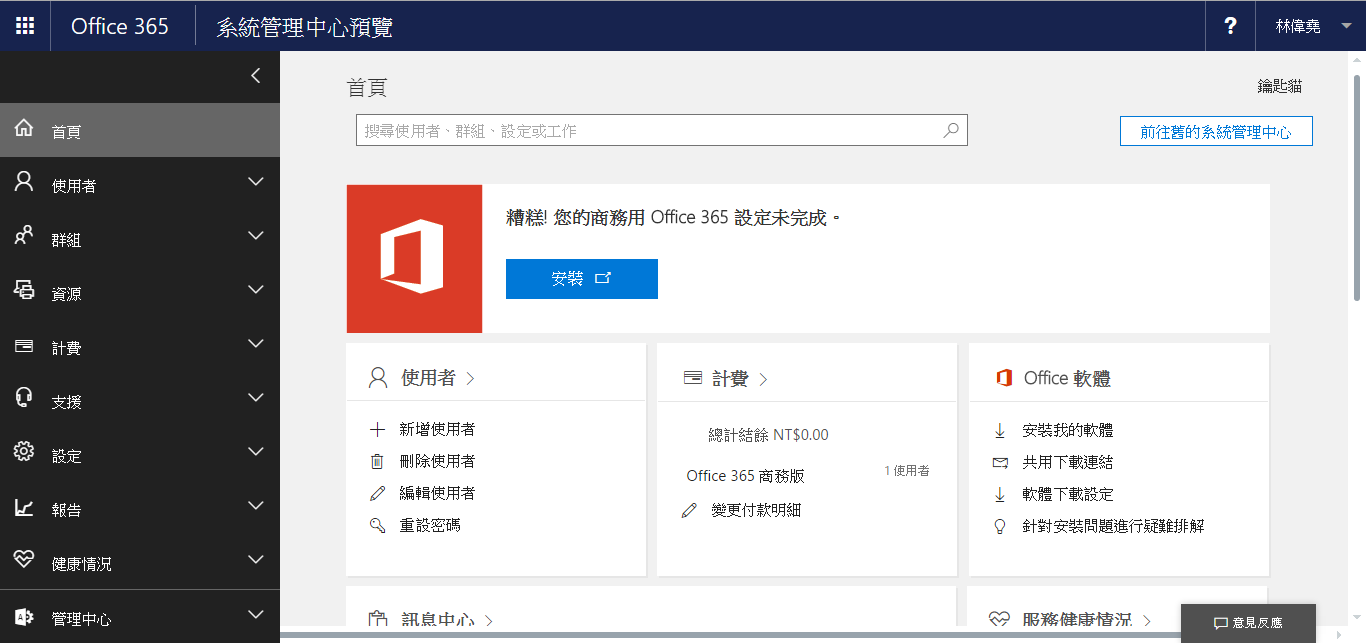This screenshot has height=643, width=1366.
Task: Click the key icon for 重設密碼
Action: [377, 525]
